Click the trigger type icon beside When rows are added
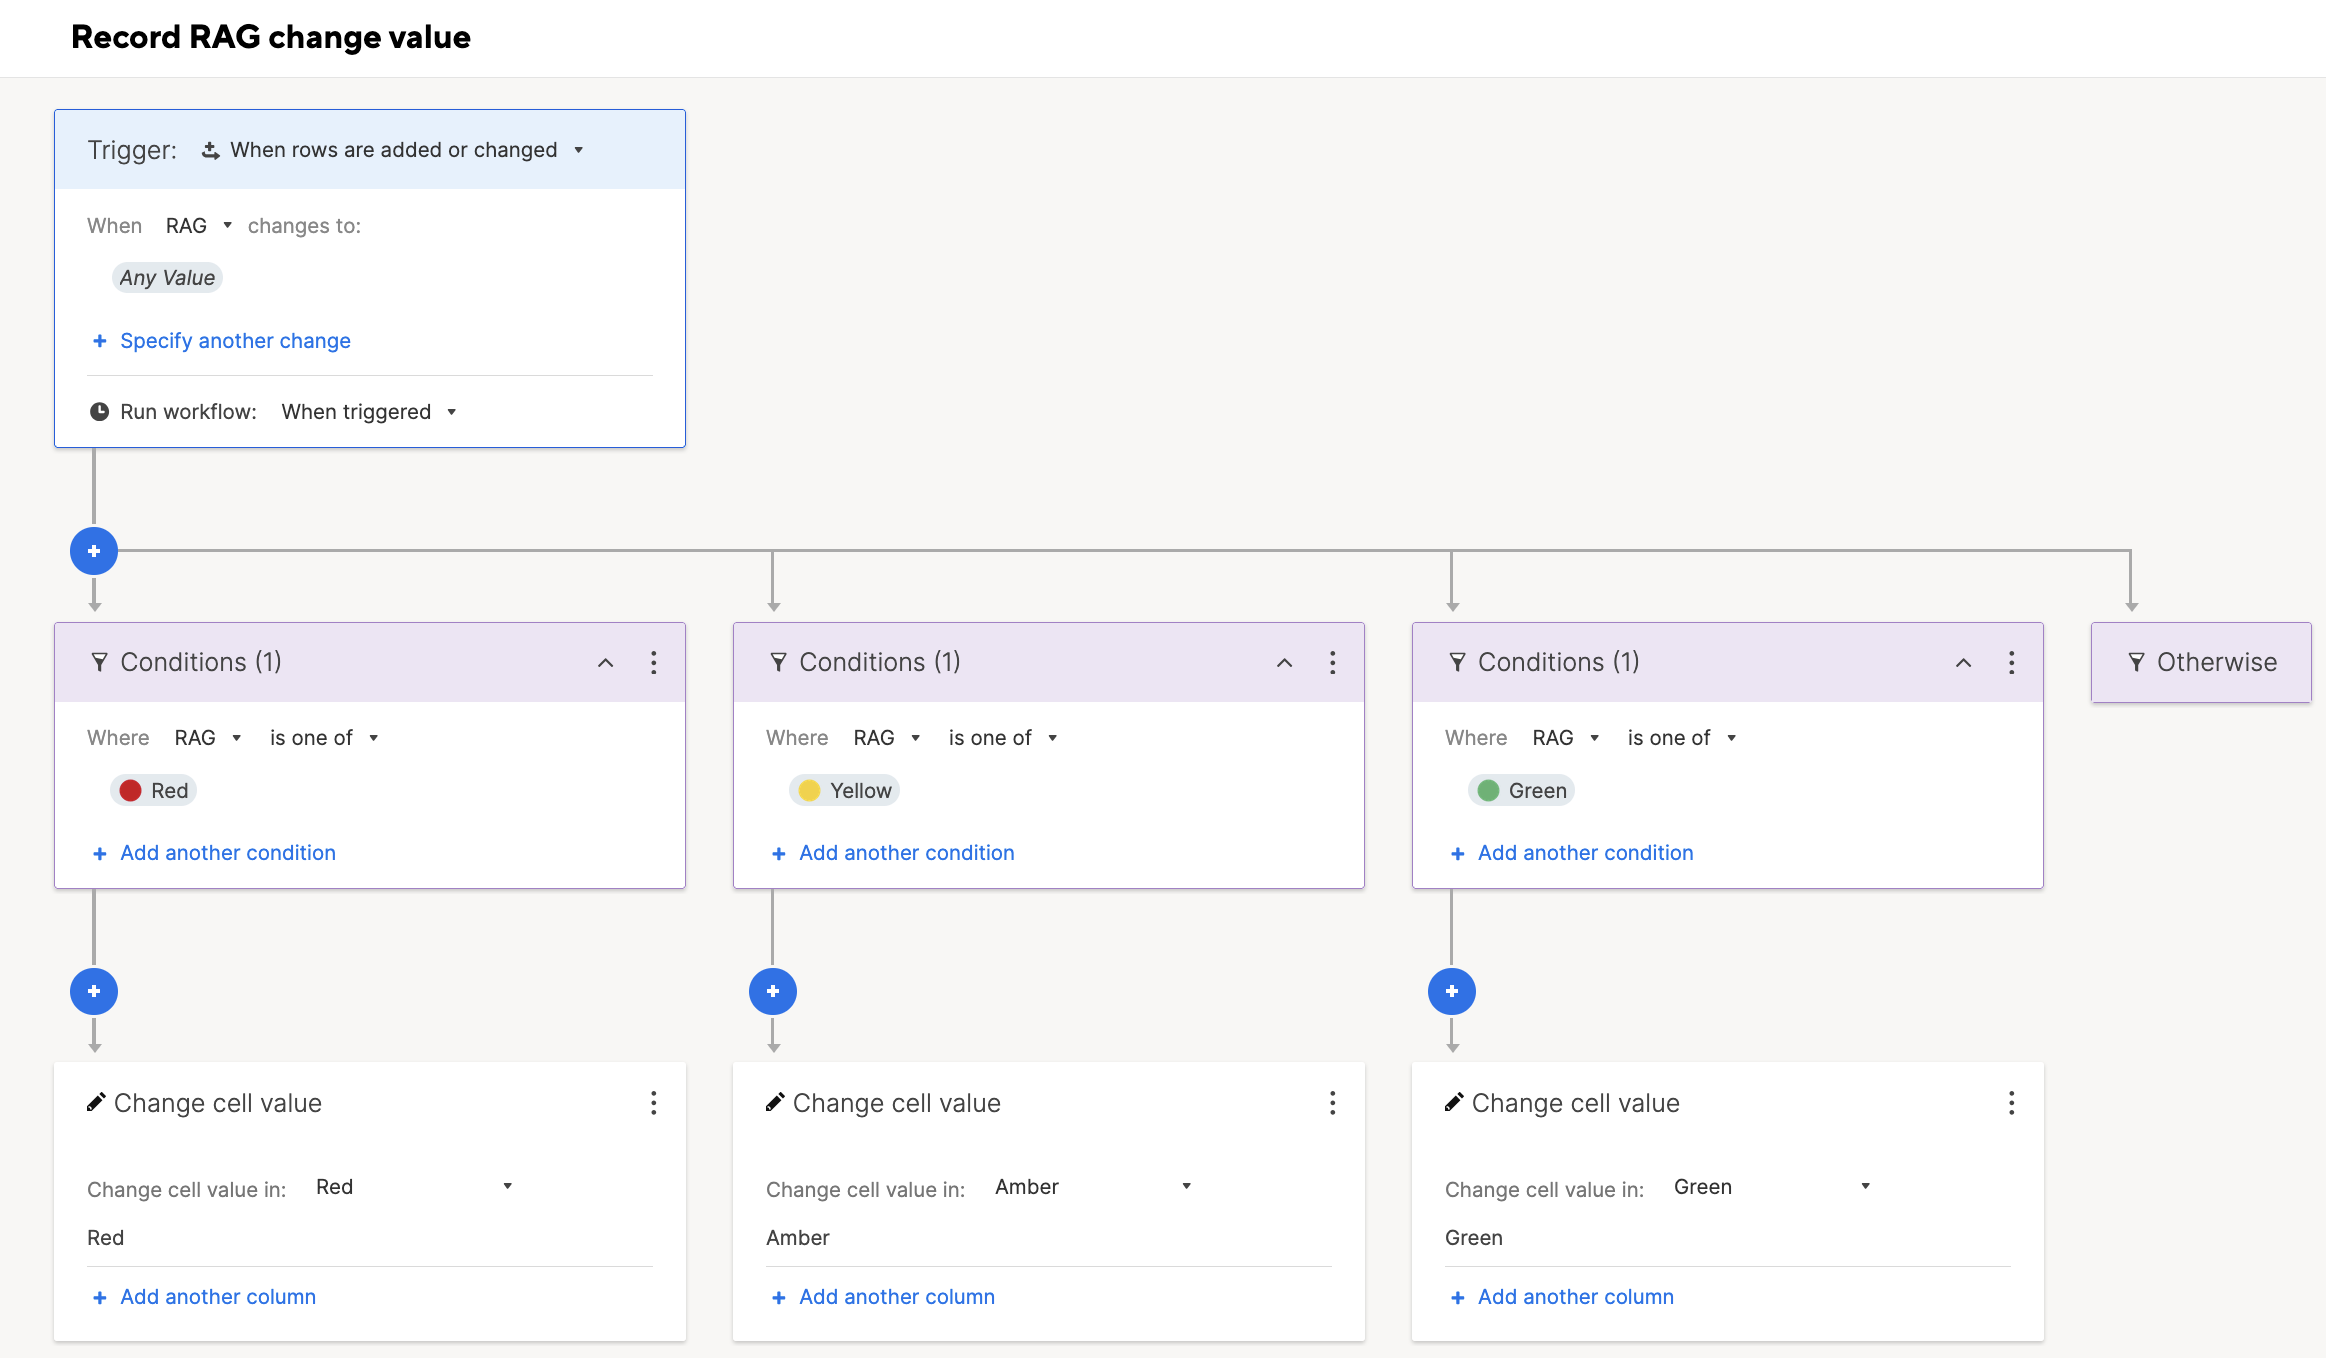Screen dimensions: 2326x1358 pos(210,150)
